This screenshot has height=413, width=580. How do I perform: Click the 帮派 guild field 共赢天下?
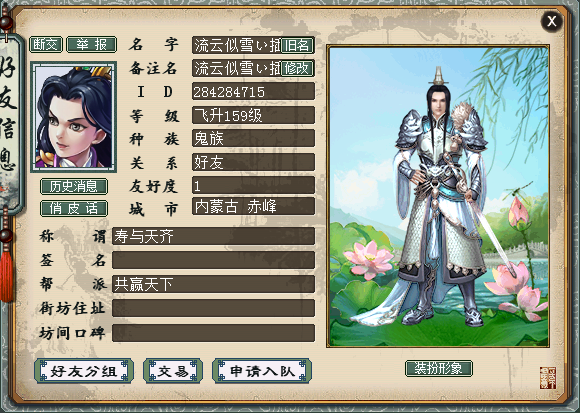(213, 284)
